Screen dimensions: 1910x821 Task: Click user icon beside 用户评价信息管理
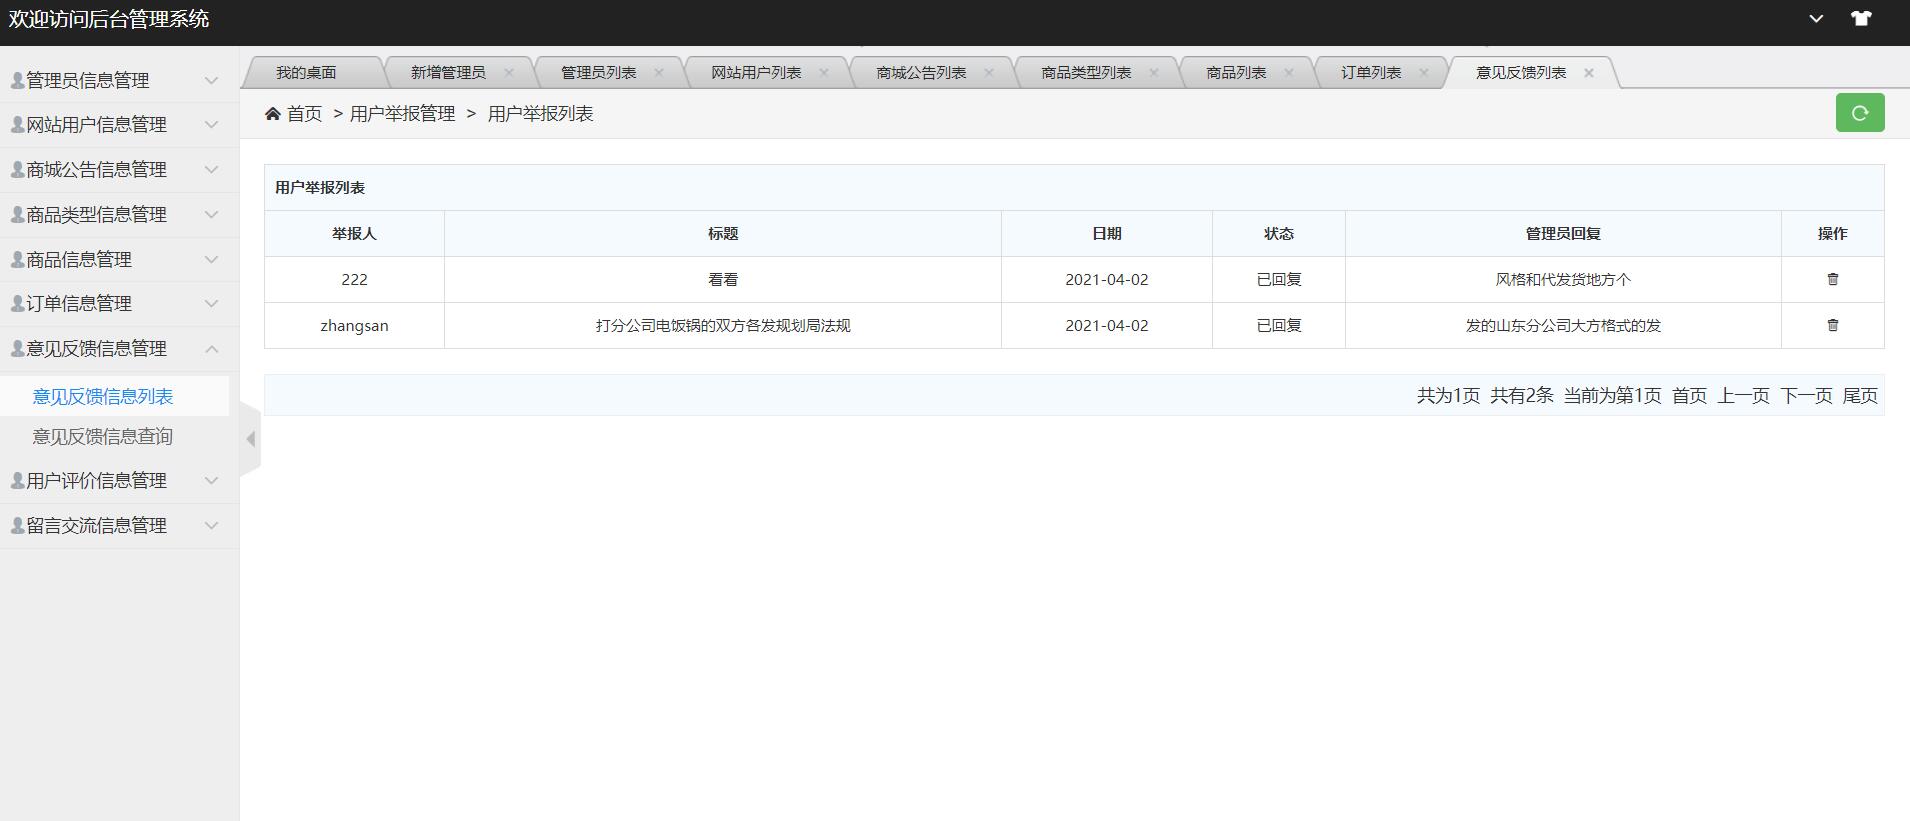[17, 481]
